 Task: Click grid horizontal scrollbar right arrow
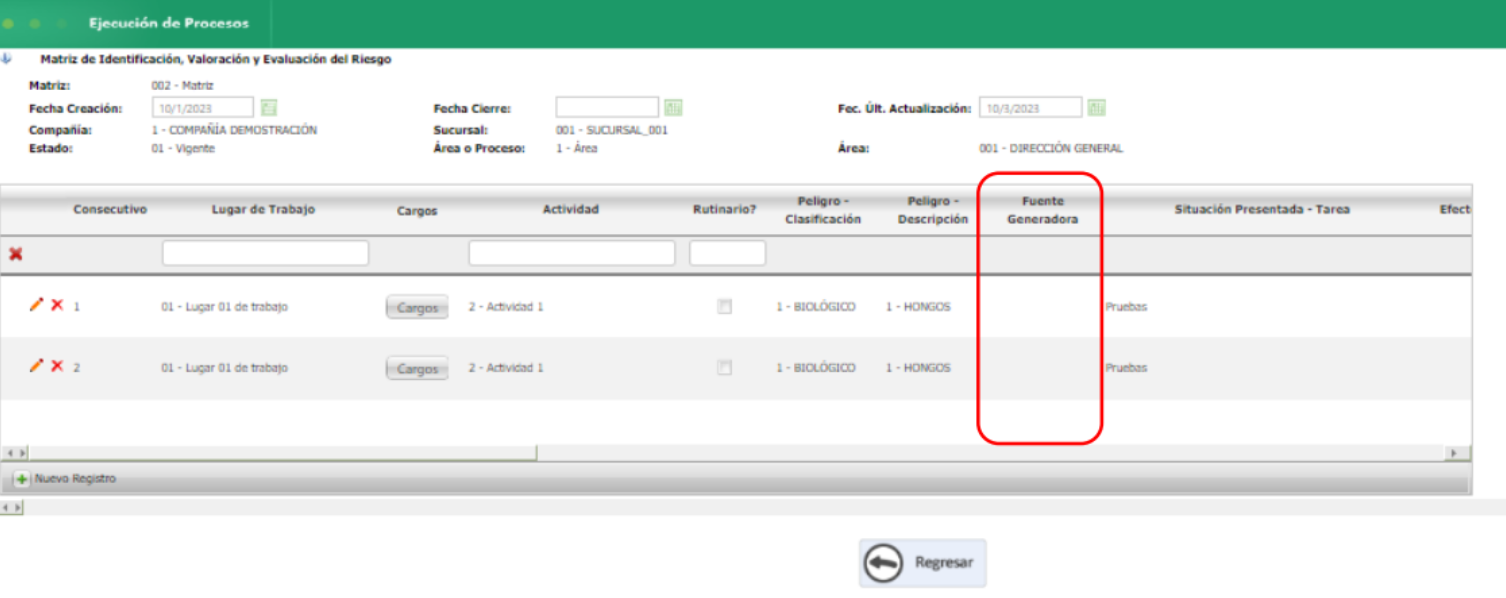1456,453
